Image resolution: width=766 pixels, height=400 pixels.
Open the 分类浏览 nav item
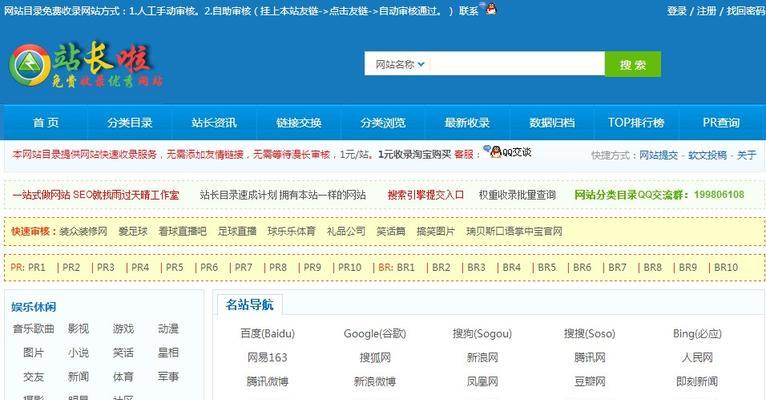click(x=383, y=123)
